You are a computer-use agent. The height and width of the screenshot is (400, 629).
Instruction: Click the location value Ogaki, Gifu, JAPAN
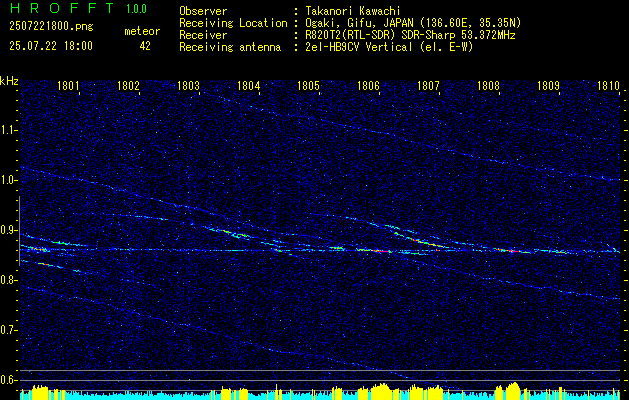[x=359, y=23]
